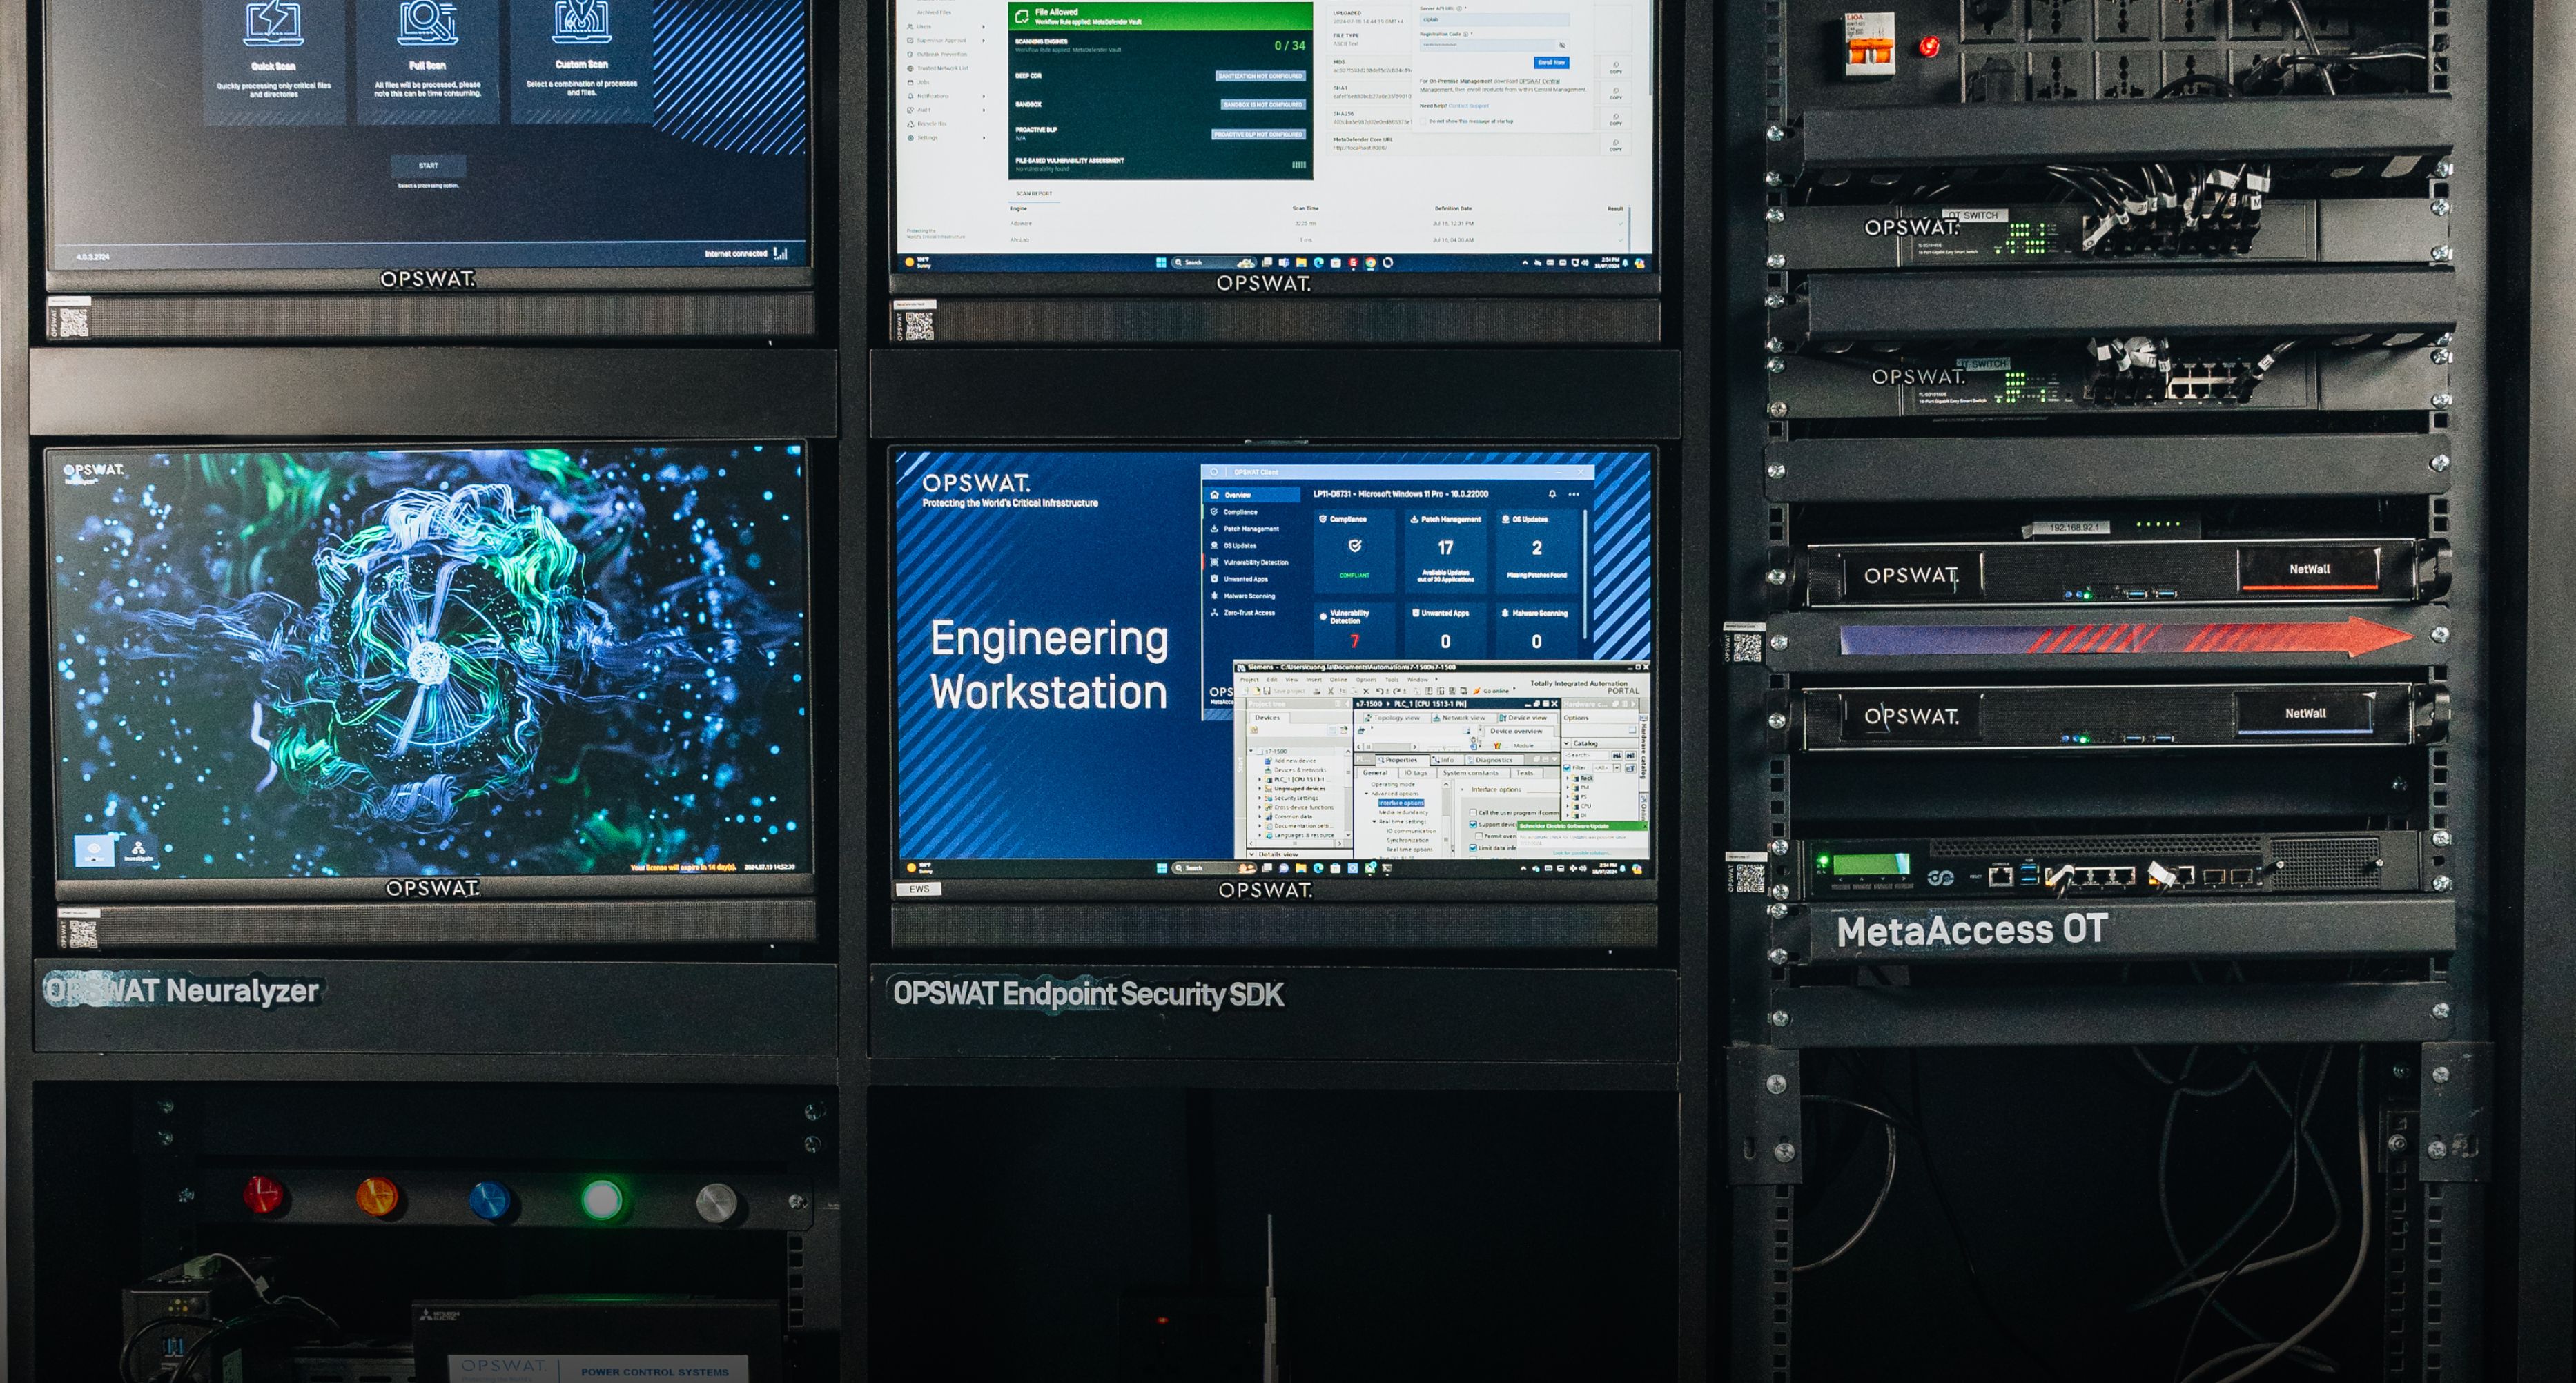The height and width of the screenshot is (1383, 2576).
Task: Select the Quick Scan lightning laptop icon
Action: 274,24
